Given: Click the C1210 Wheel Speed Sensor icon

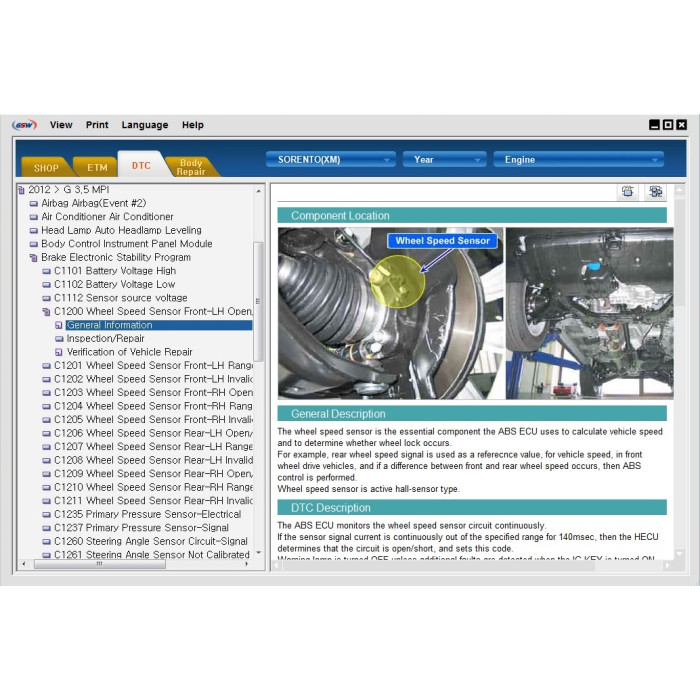Looking at the screenshot, I should pyautogui.click(x=46, y=488).
